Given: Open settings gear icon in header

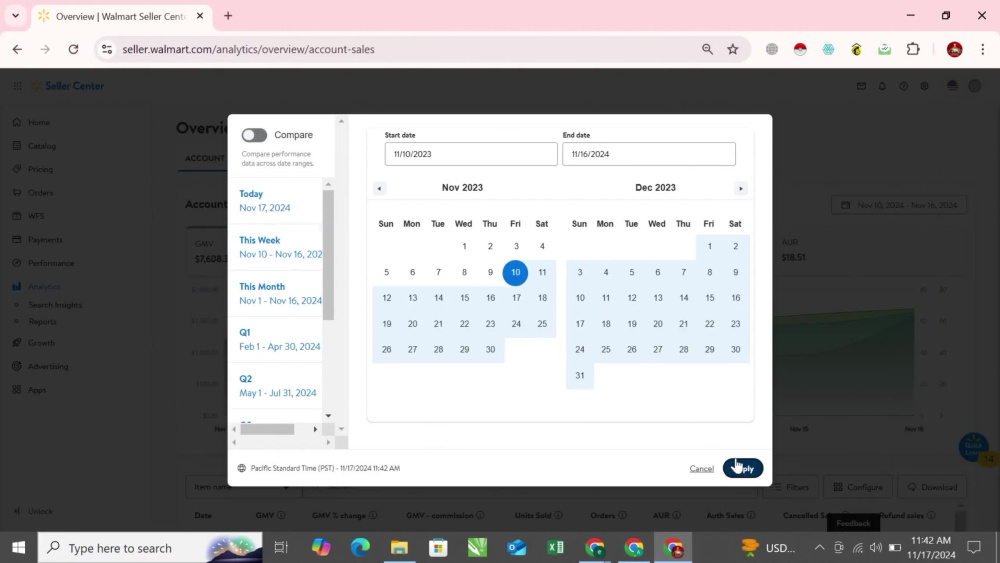Looking at the screenshot, I should [924, 86].
